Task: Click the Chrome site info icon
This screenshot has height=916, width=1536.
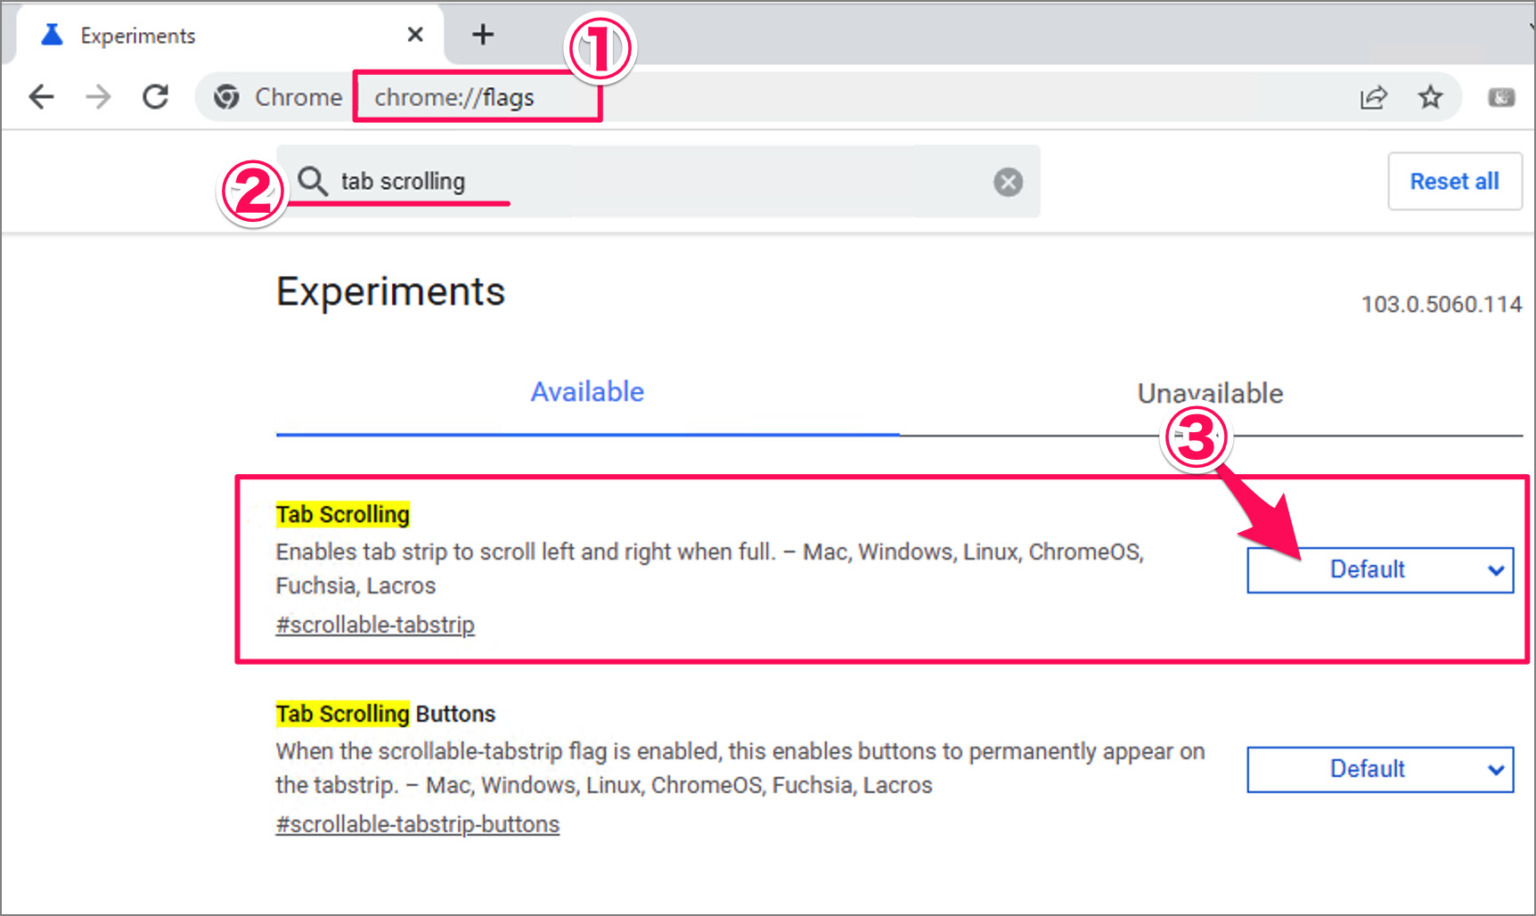Action: pyautogui.click(x=227, y=97)
